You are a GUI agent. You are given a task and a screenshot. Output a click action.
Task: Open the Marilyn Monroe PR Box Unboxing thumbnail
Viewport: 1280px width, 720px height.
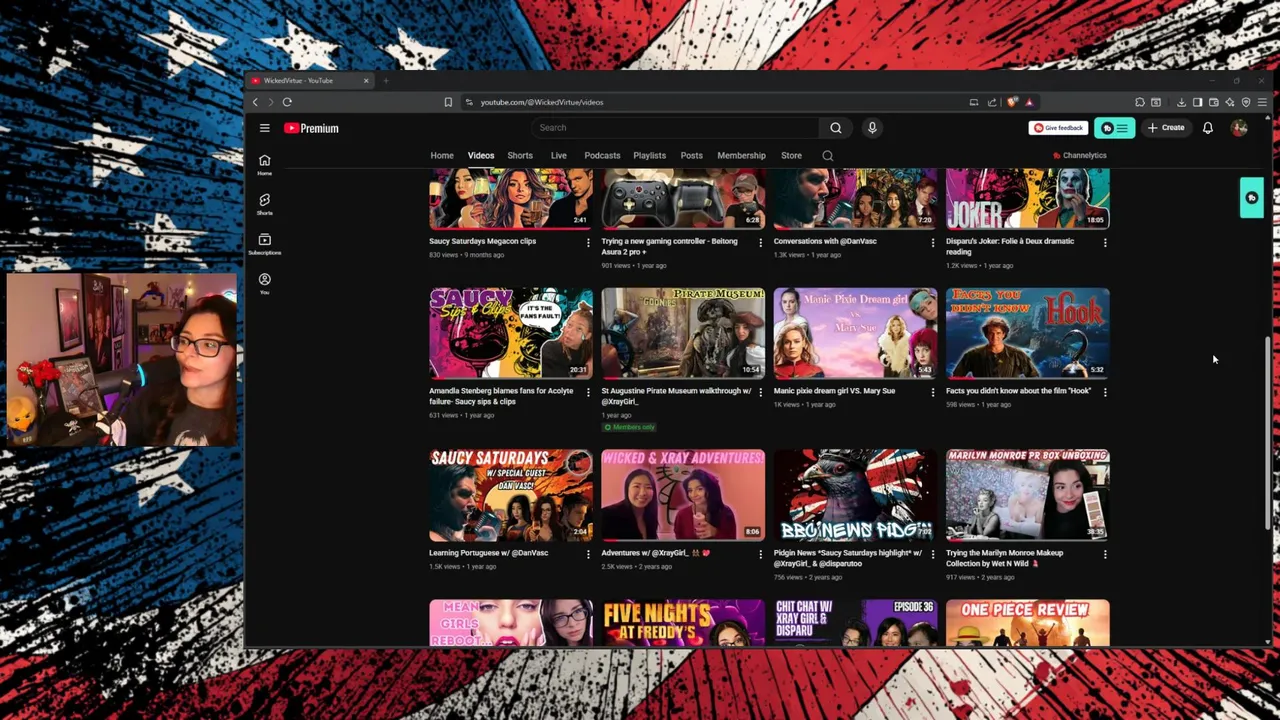[x=1028, y=494]
